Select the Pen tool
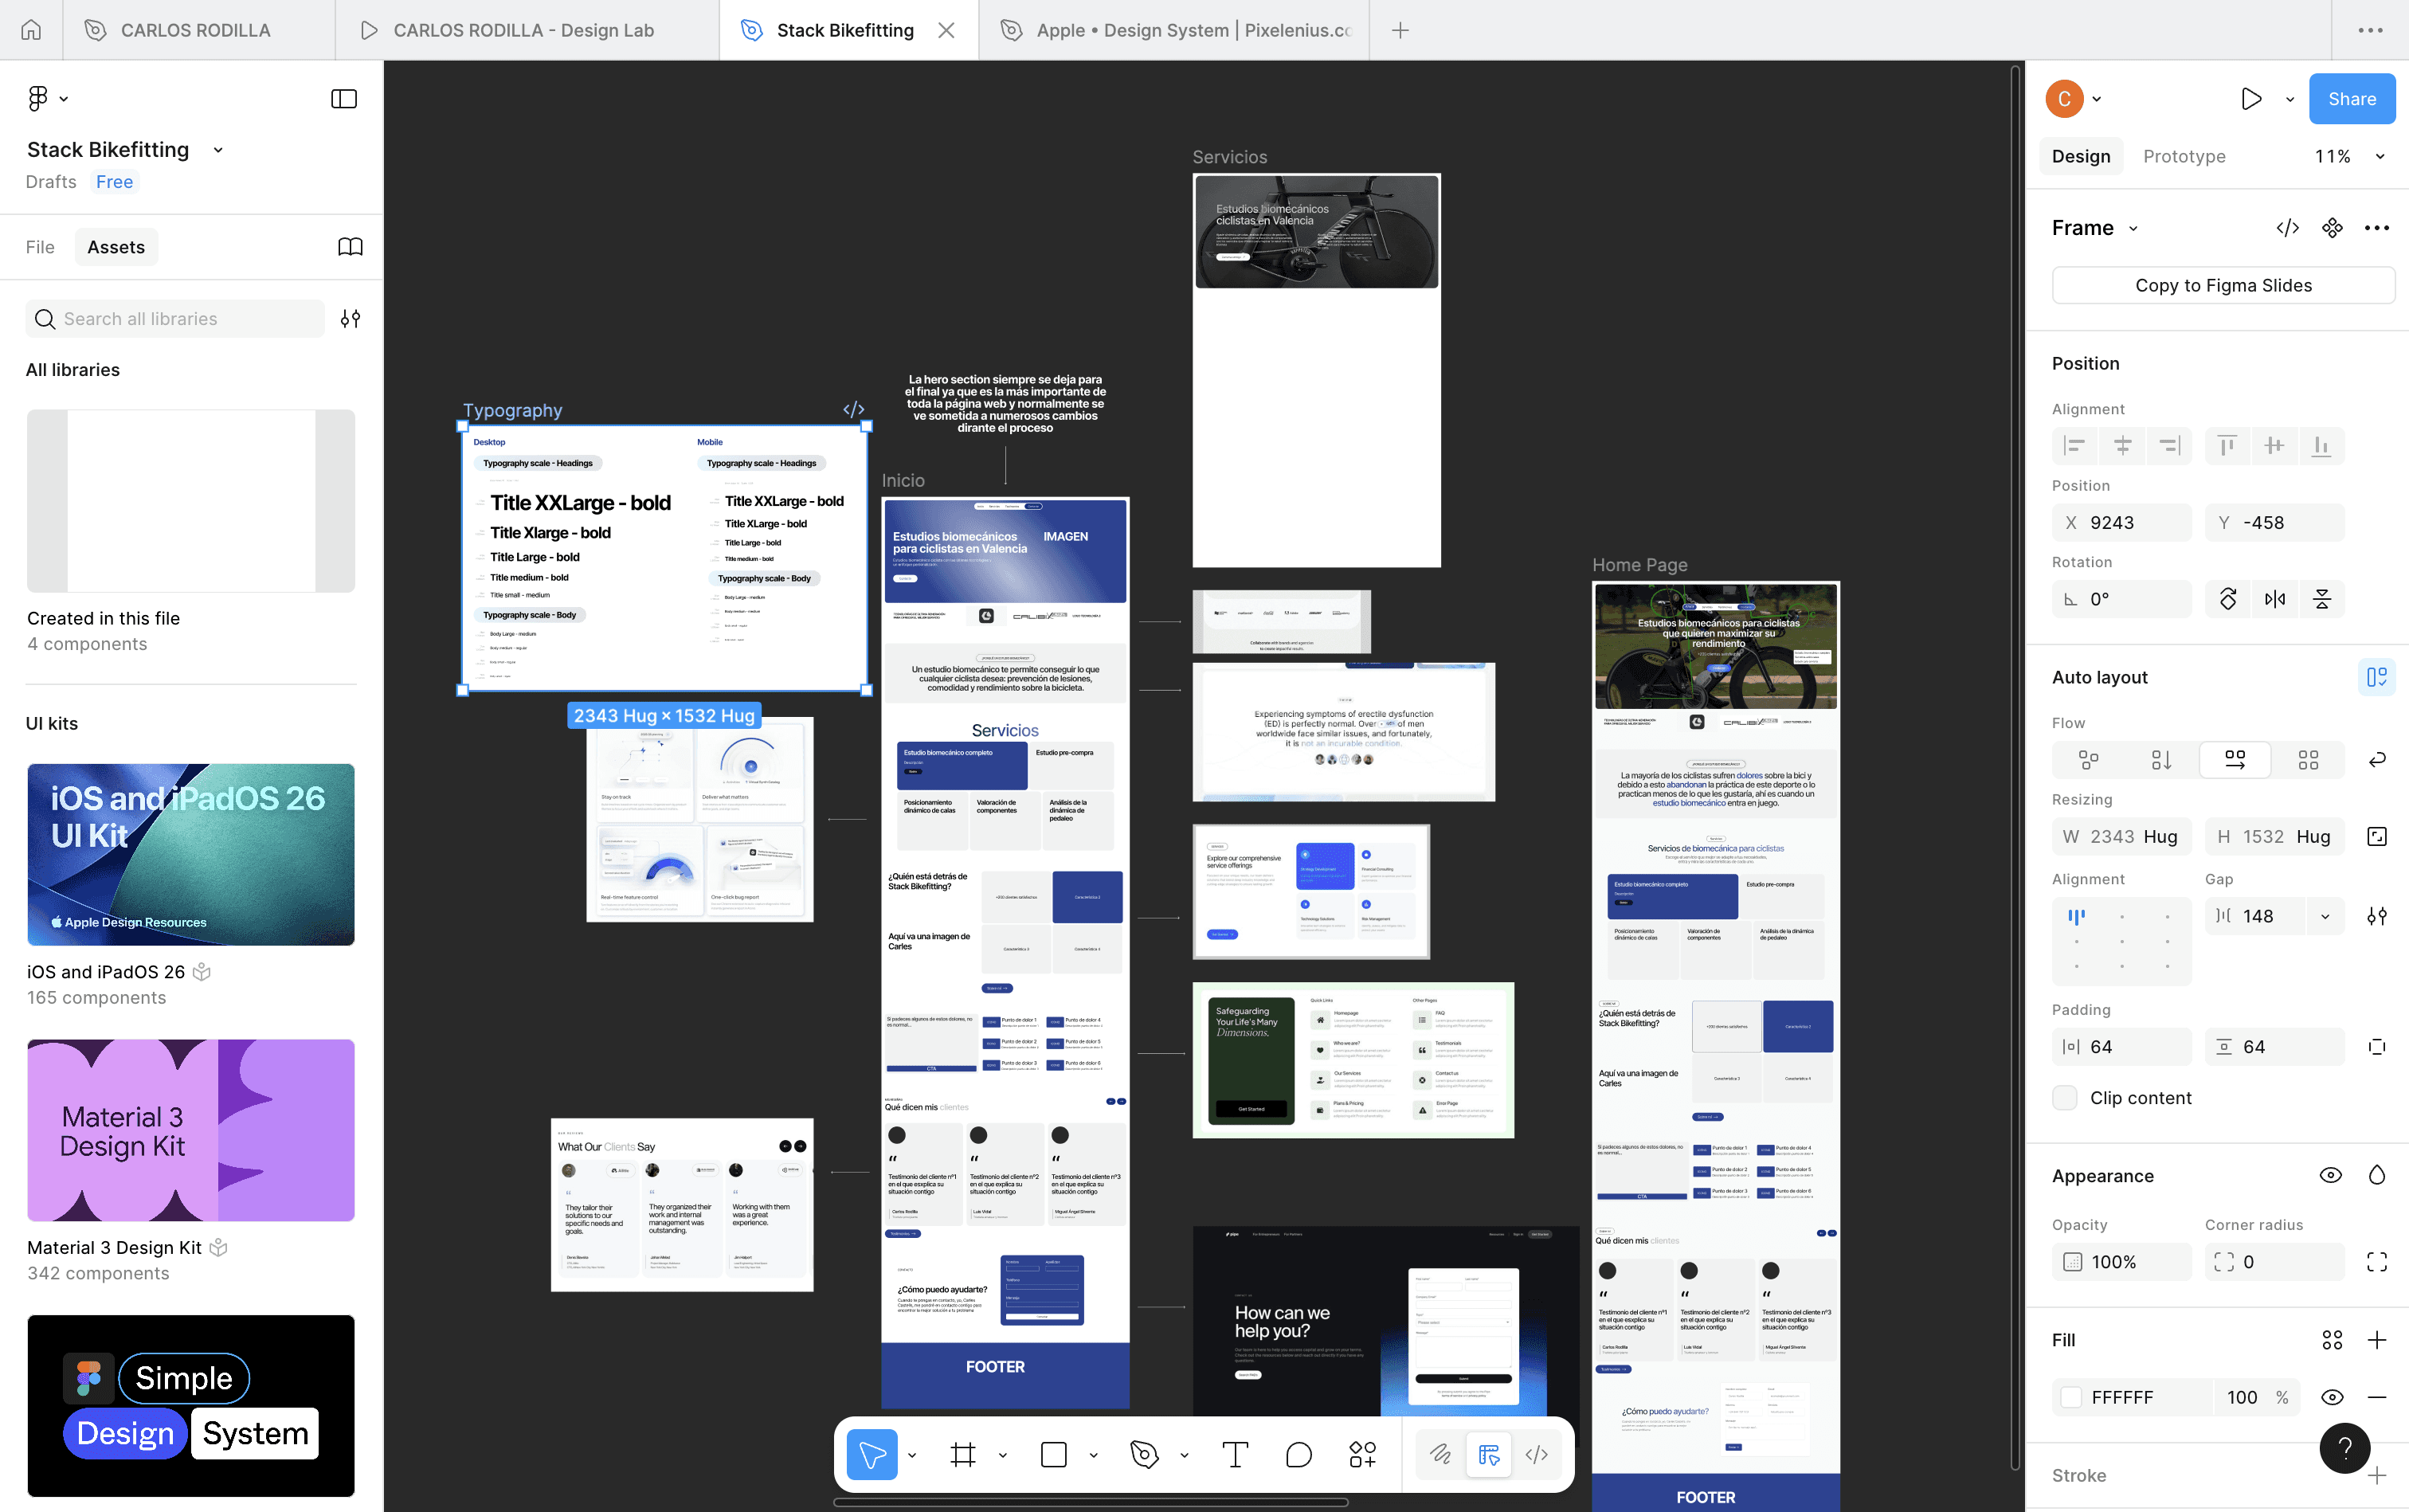The width and height of the screenshot is (2409, 1512). tap(1143, 1455)
